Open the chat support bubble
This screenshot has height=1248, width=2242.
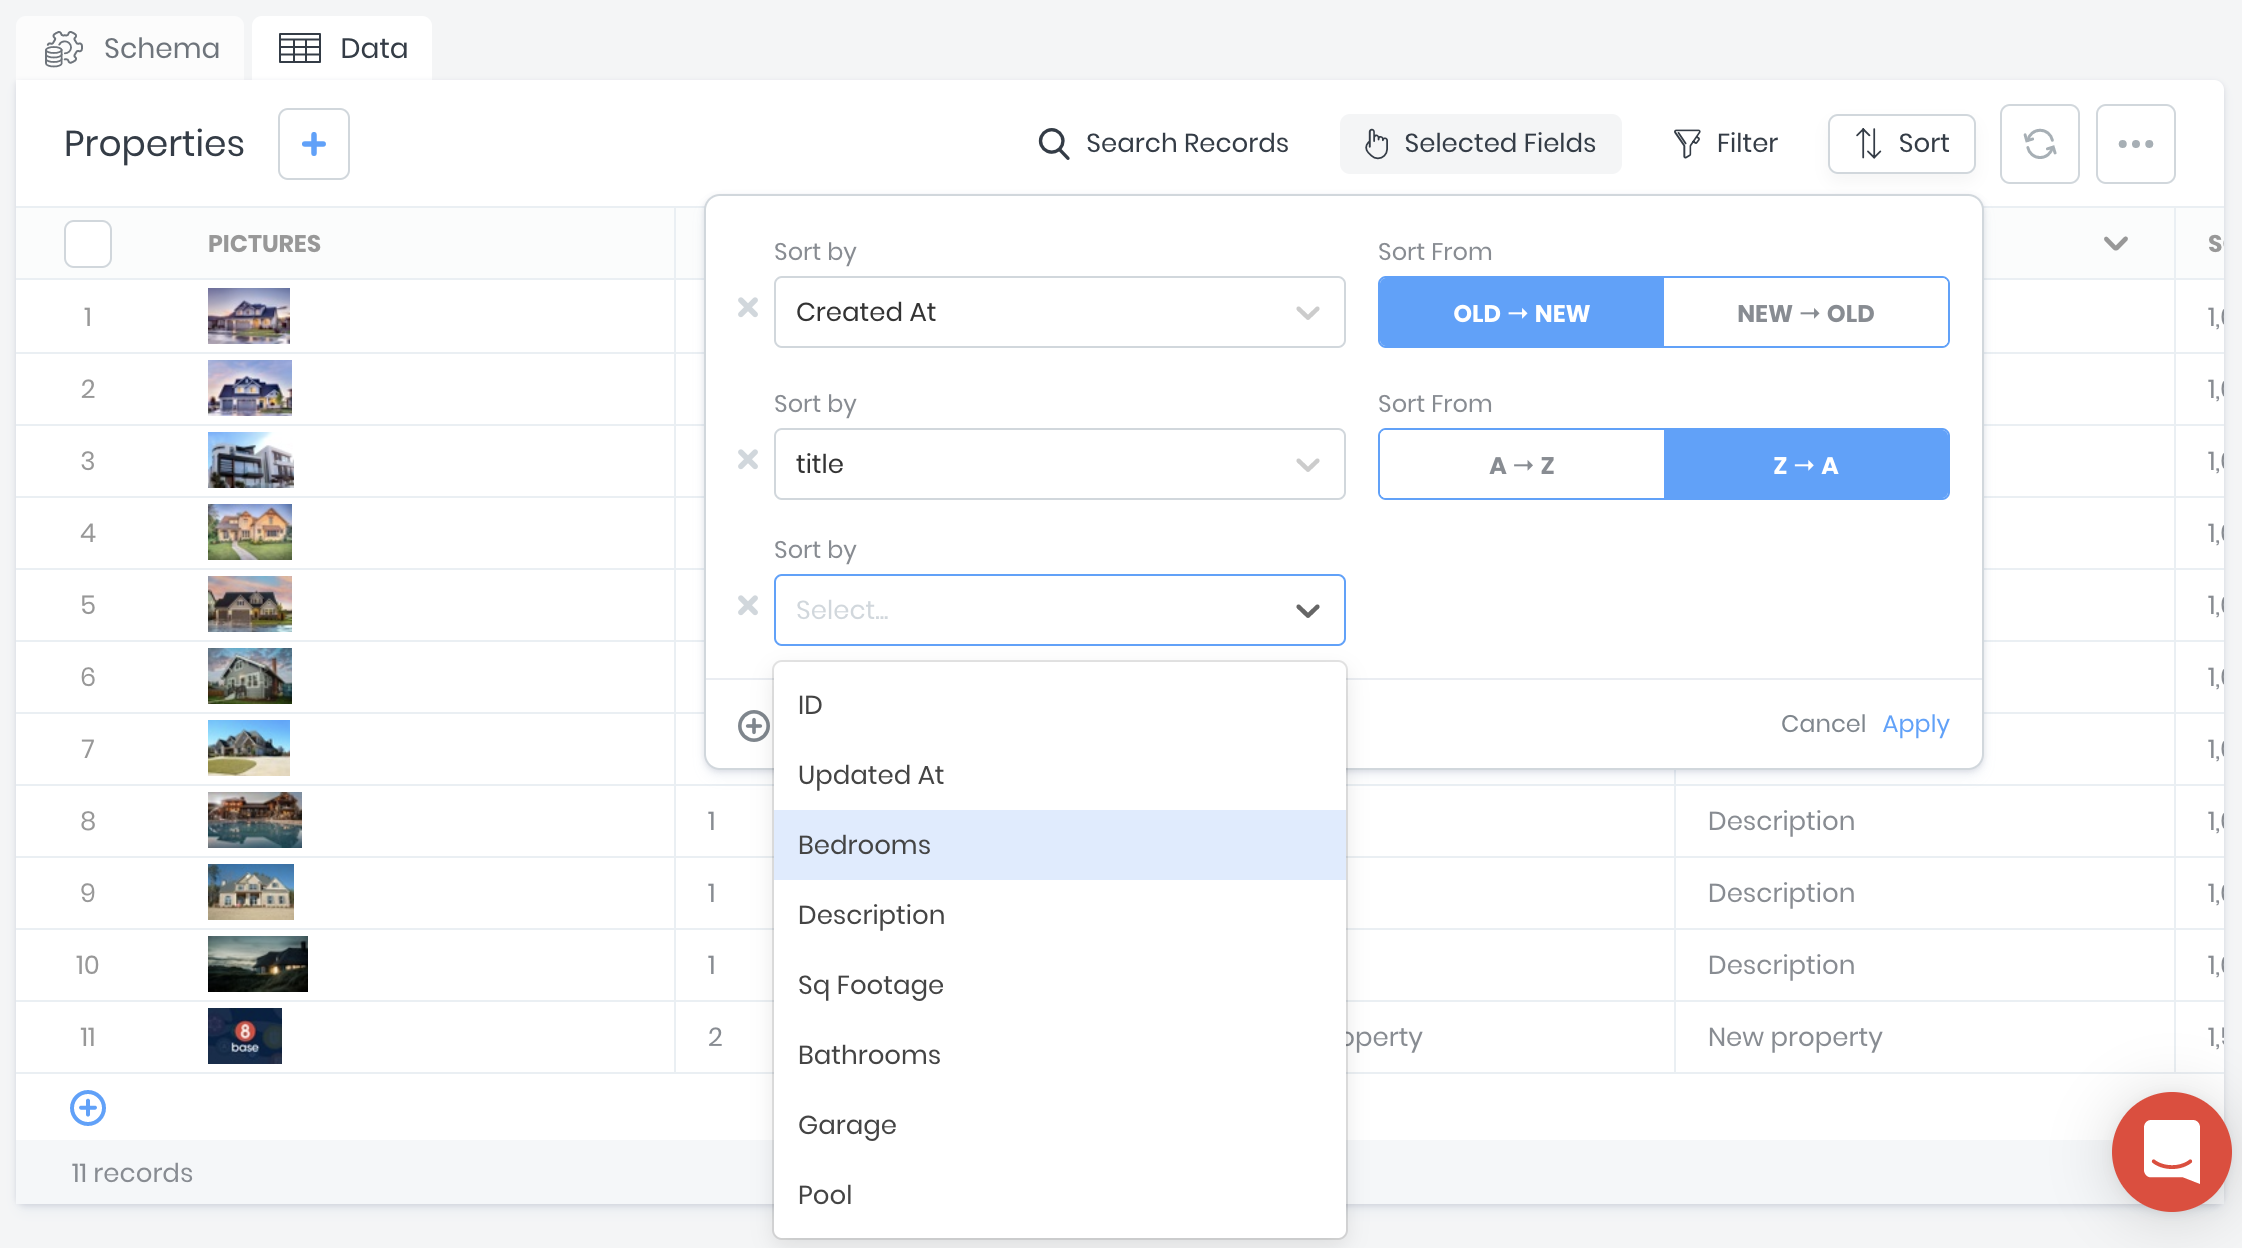coord(2171,1152)
